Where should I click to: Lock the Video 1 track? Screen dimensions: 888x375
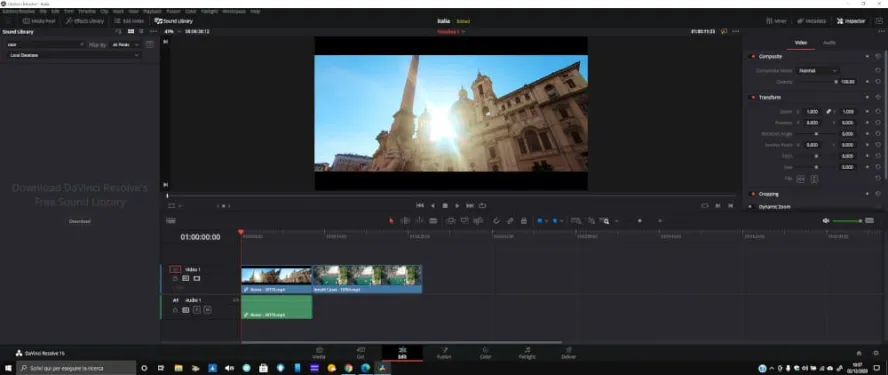pyautogui.click(x=175, y=279)
